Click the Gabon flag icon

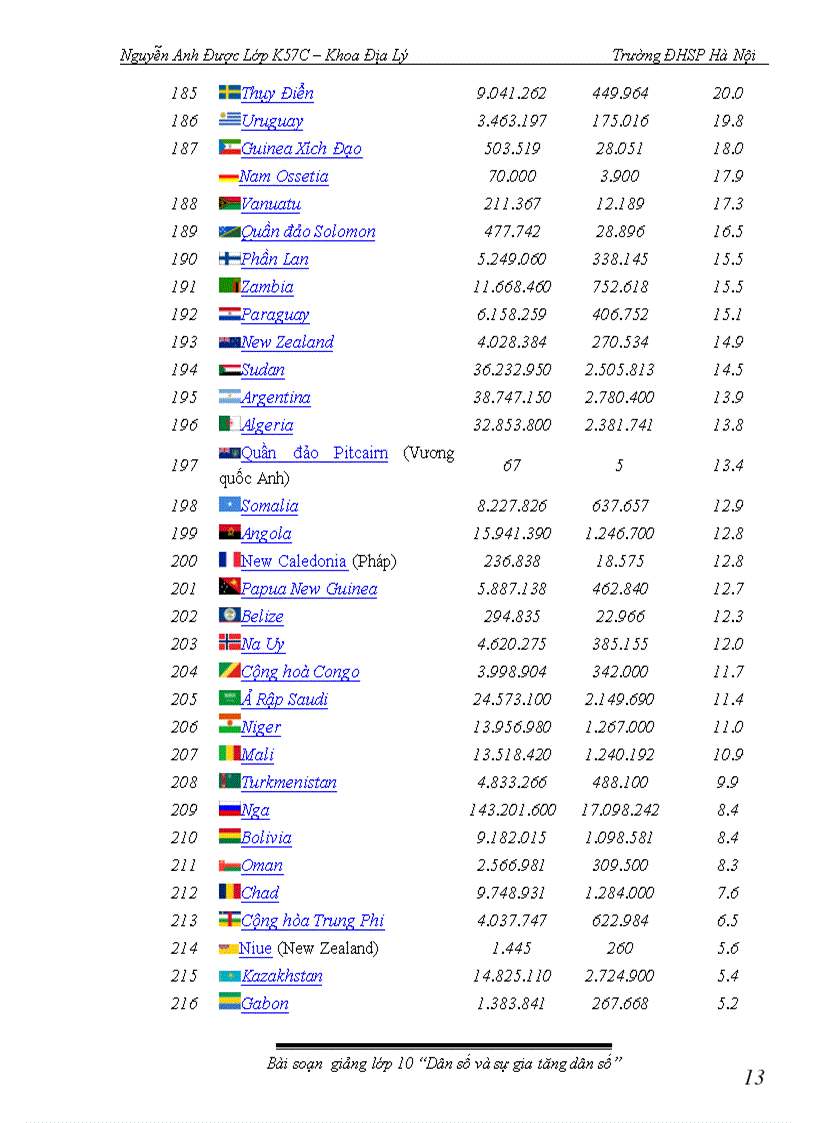pyautogui.click(x=229, y=1002)
